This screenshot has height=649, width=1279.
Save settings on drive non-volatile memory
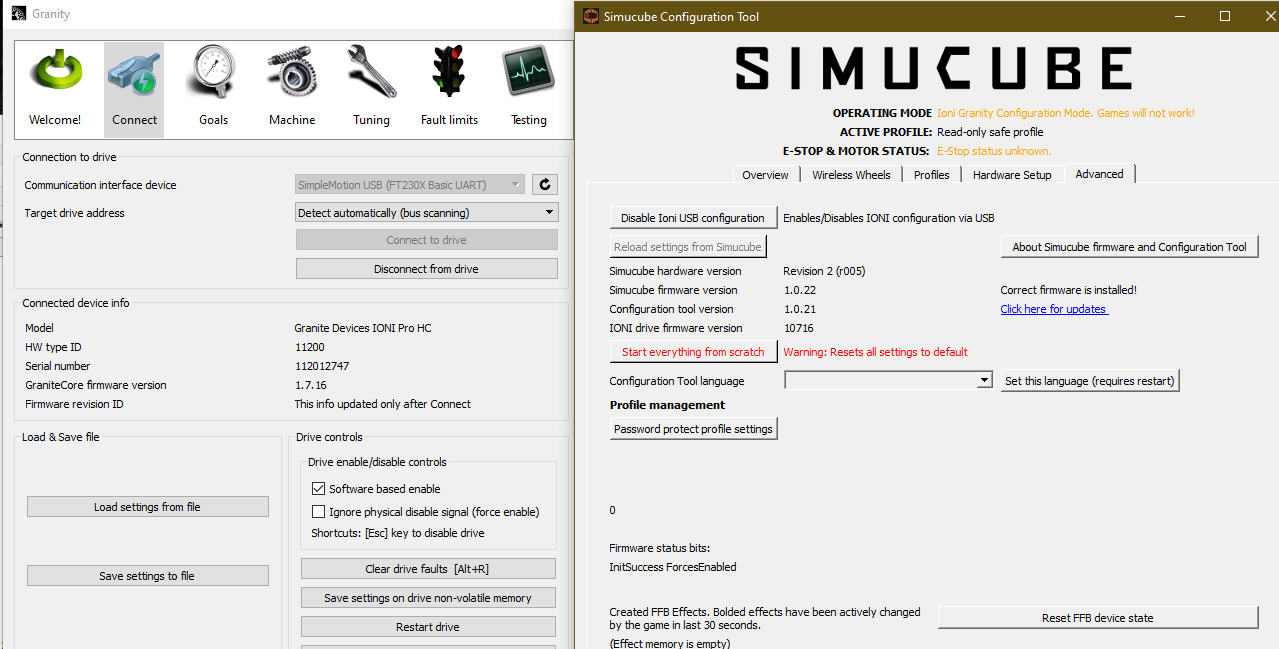428,598
